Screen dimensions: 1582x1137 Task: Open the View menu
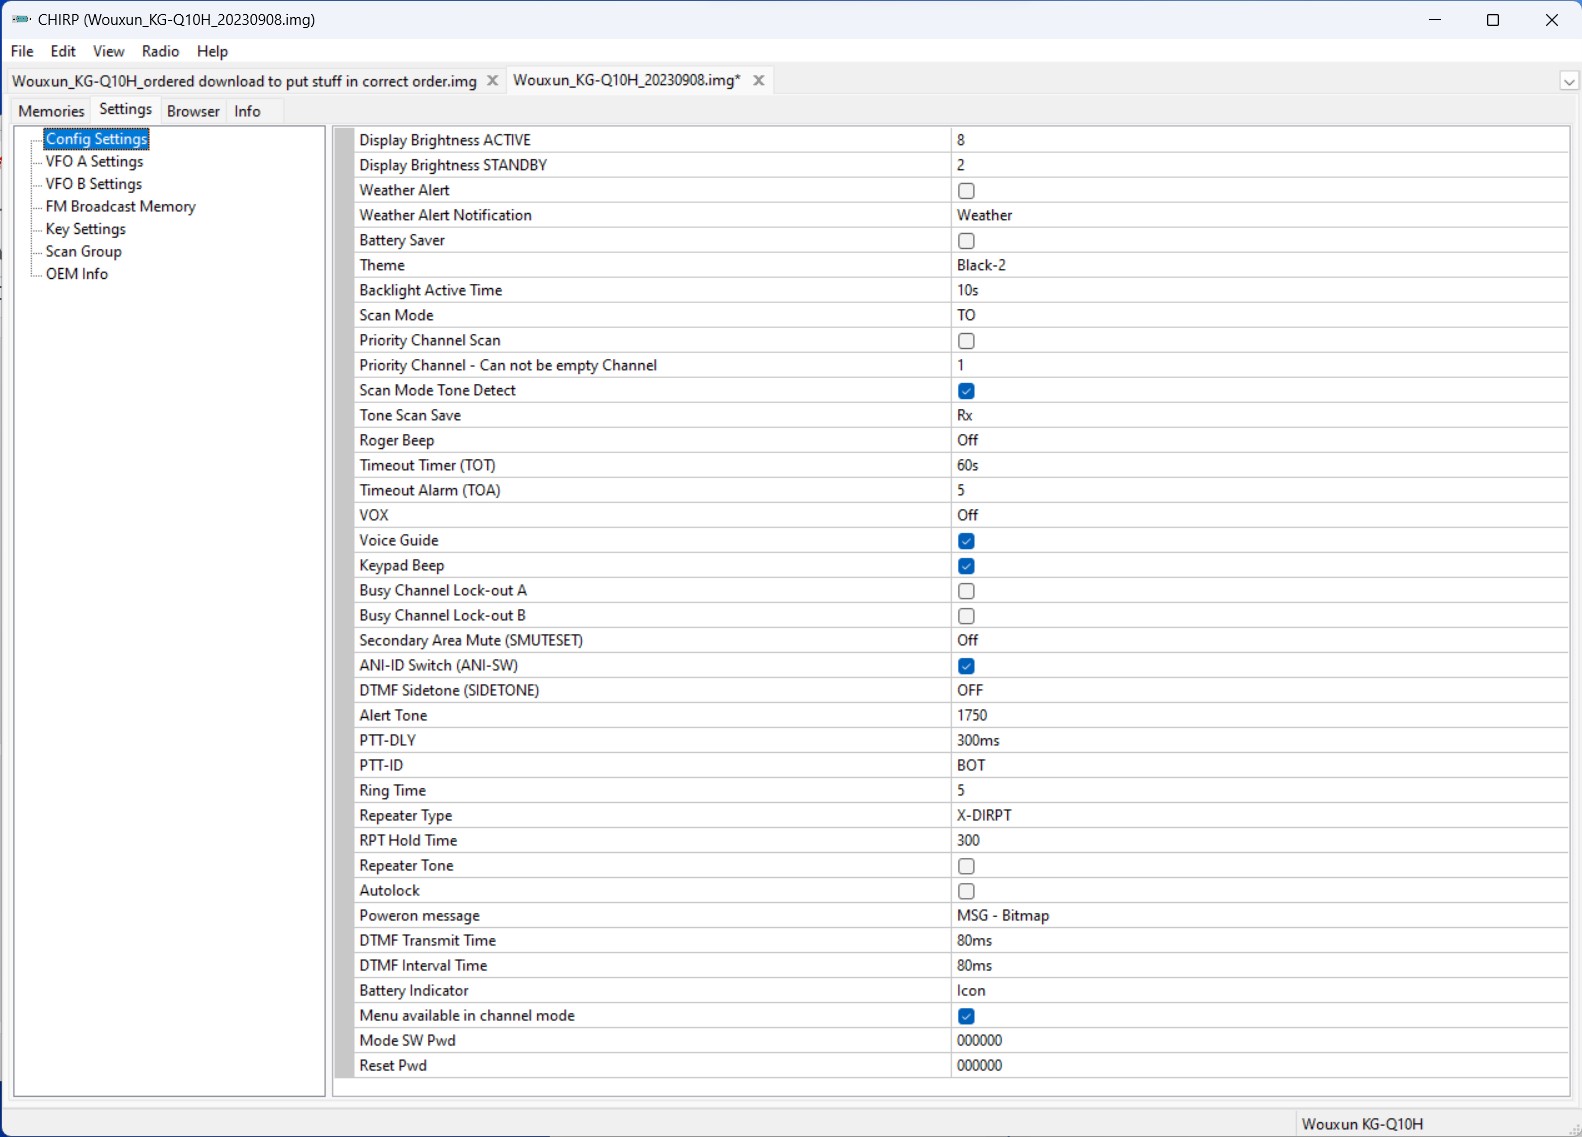click(108, 51)
